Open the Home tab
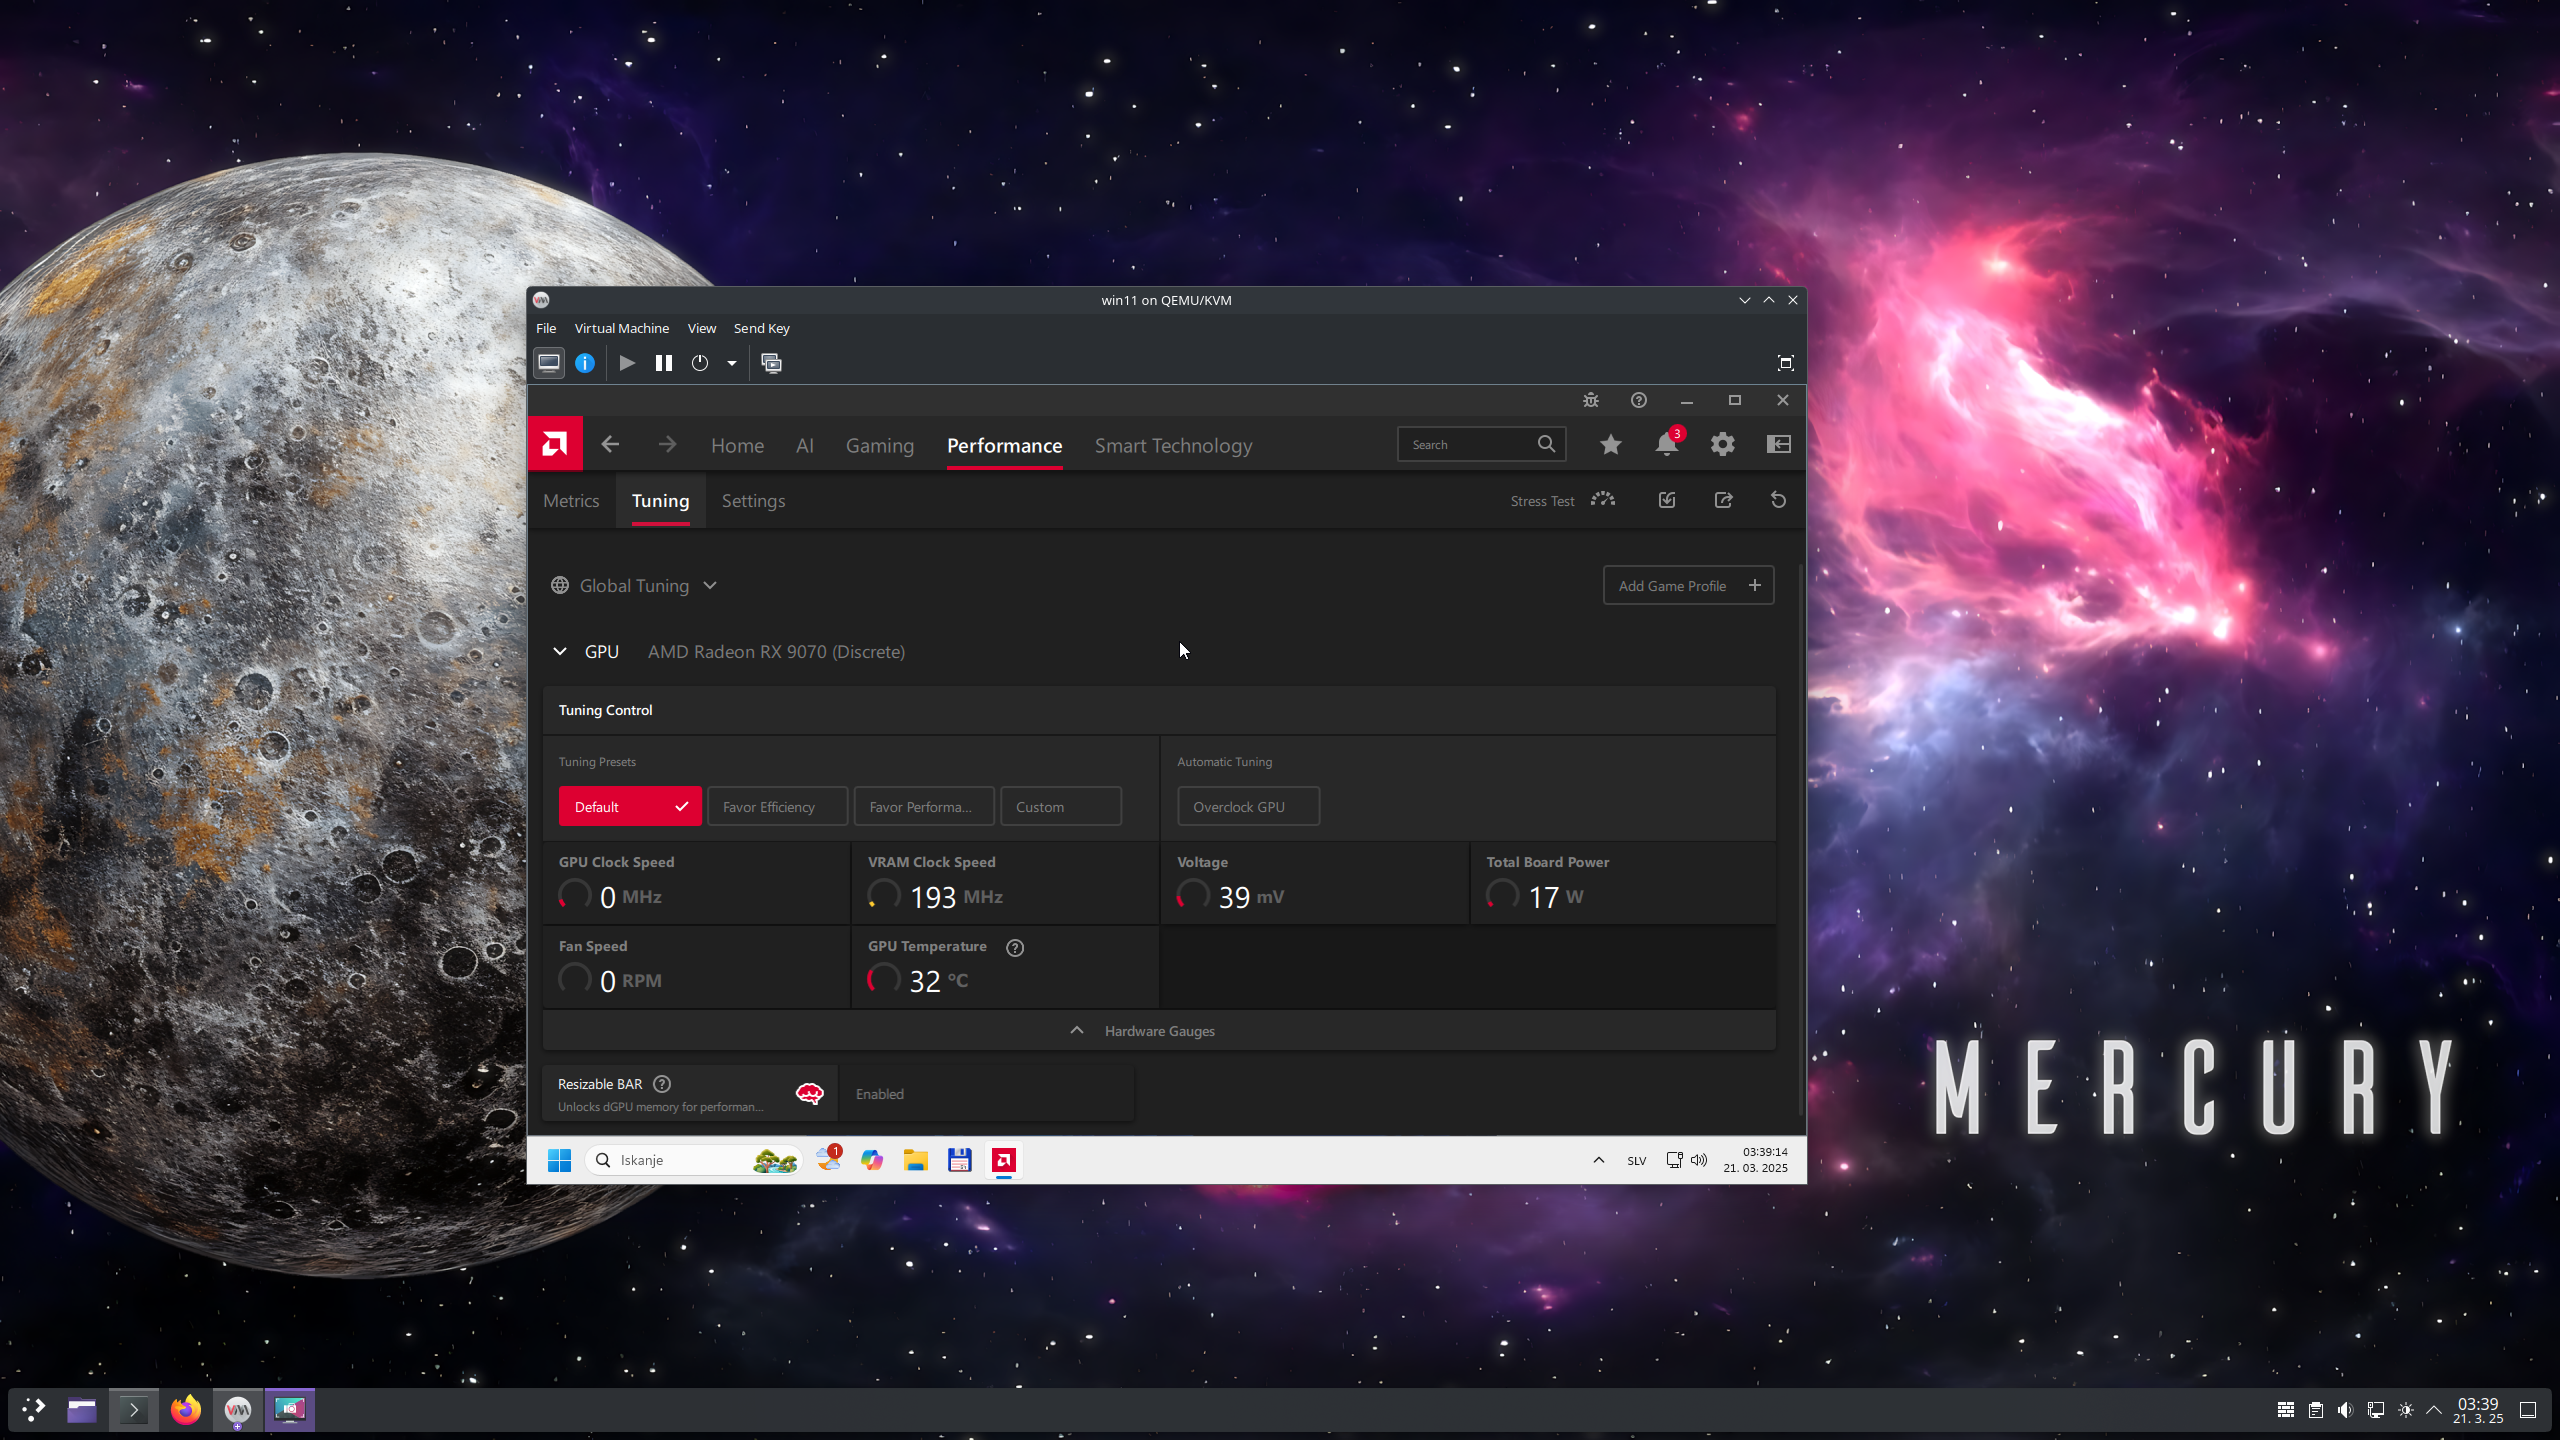The image size is (2560, 1440). (x=737, y=445)
